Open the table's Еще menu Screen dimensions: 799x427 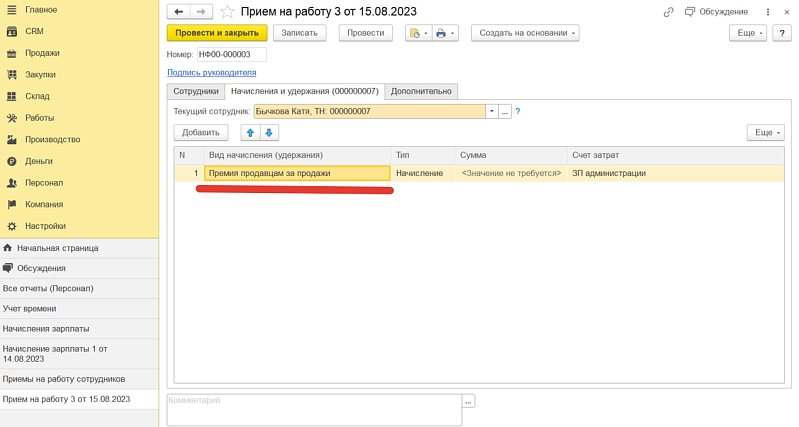[x=765, y=132]
